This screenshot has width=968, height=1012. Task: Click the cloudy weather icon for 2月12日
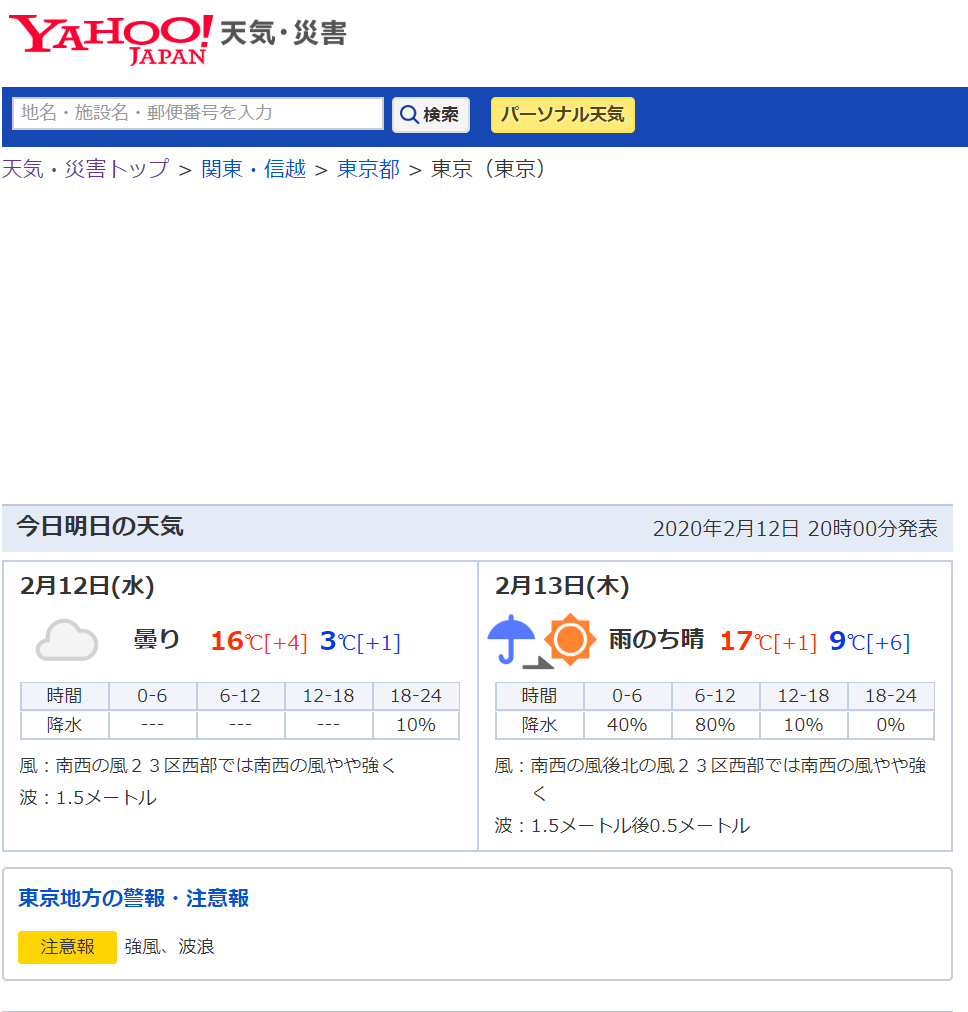[67, 640]
